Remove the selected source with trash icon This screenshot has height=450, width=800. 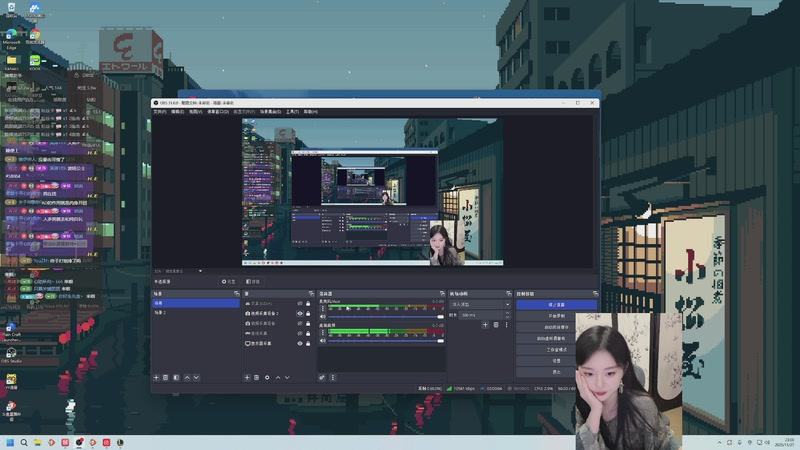[257, 378]
